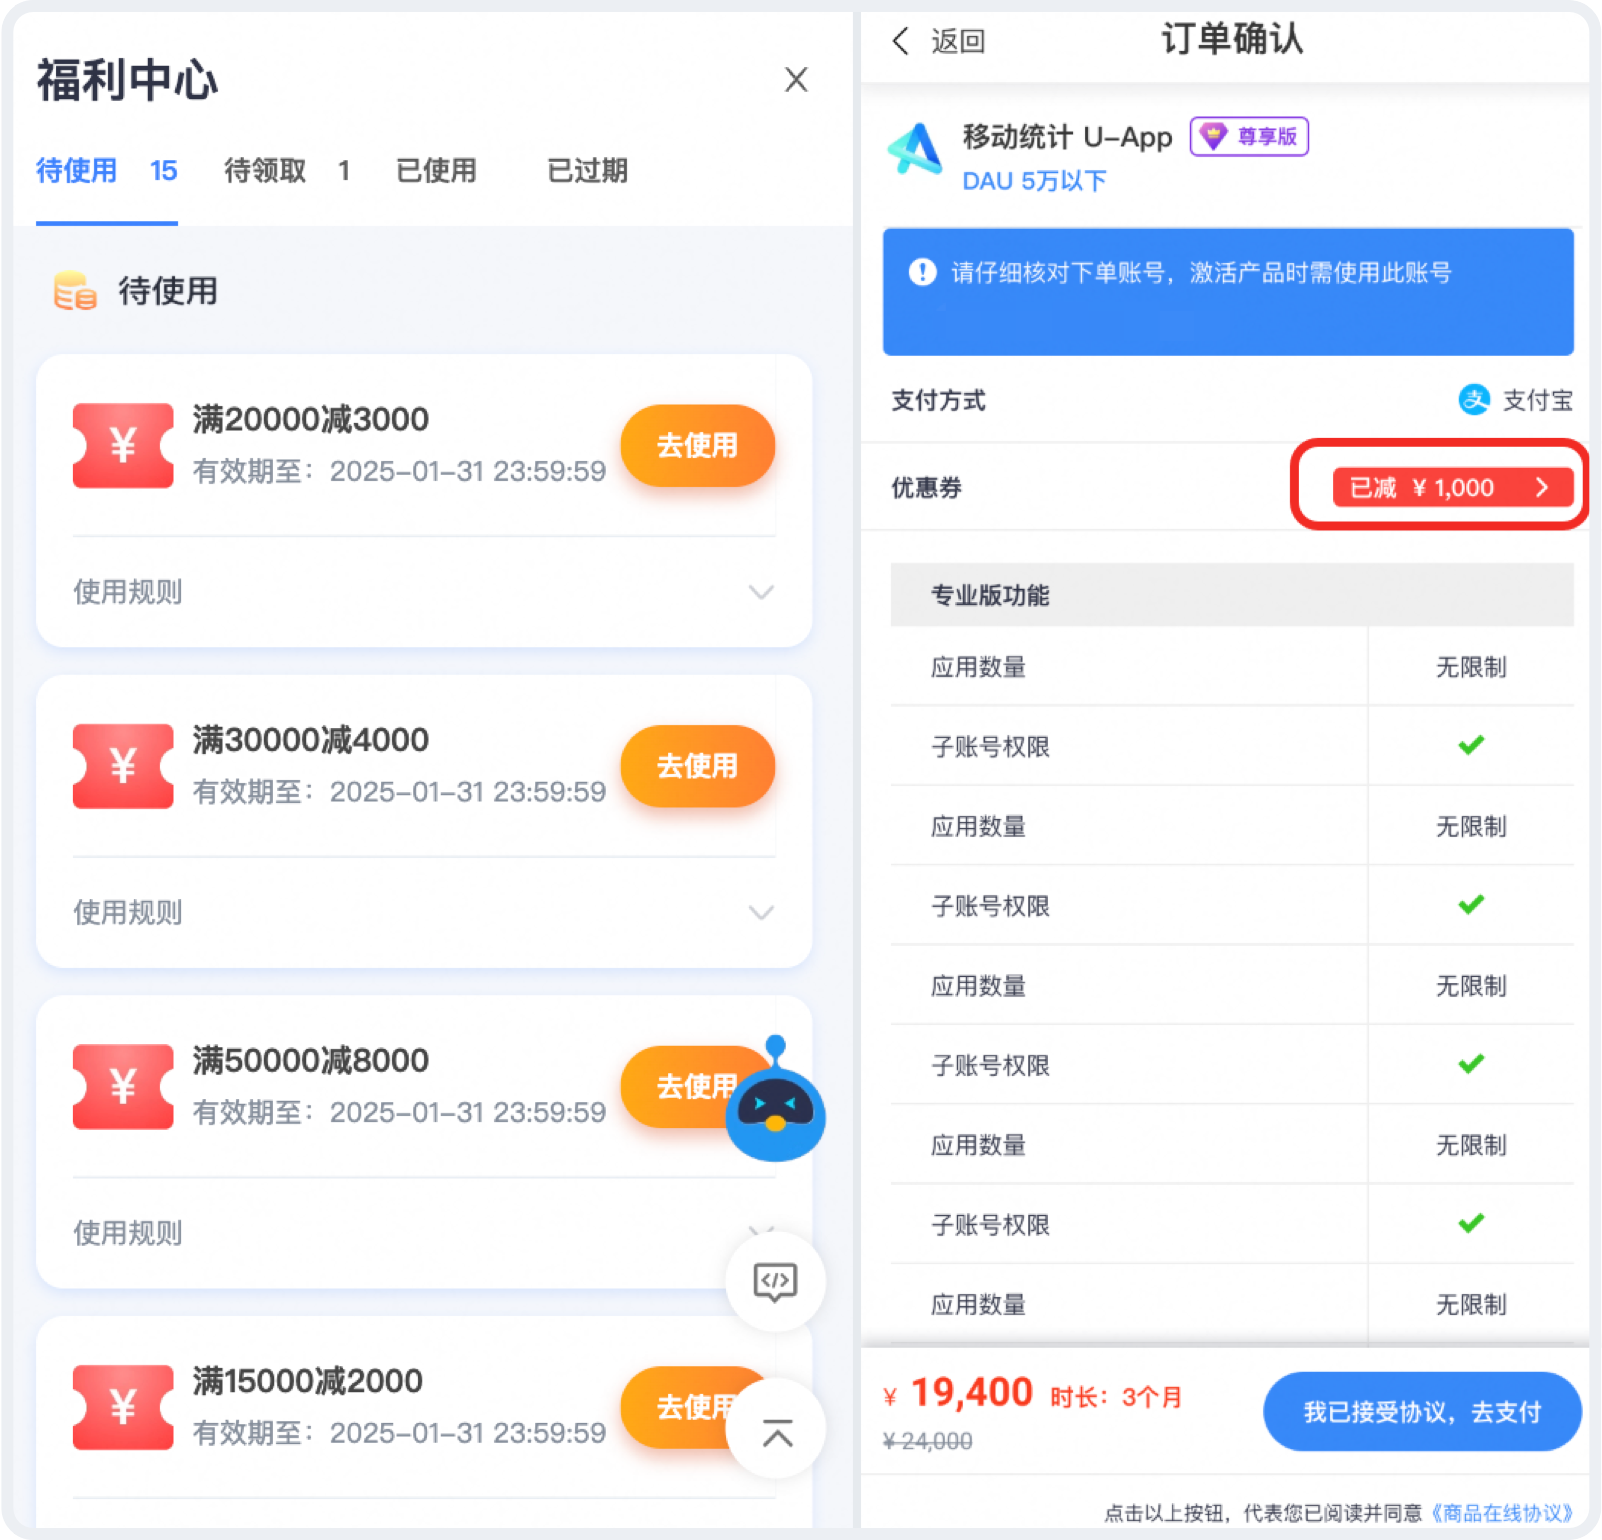Click the ¥19,400 total price
The height and width of the screenshot is (1540, 1602).
958,1392
